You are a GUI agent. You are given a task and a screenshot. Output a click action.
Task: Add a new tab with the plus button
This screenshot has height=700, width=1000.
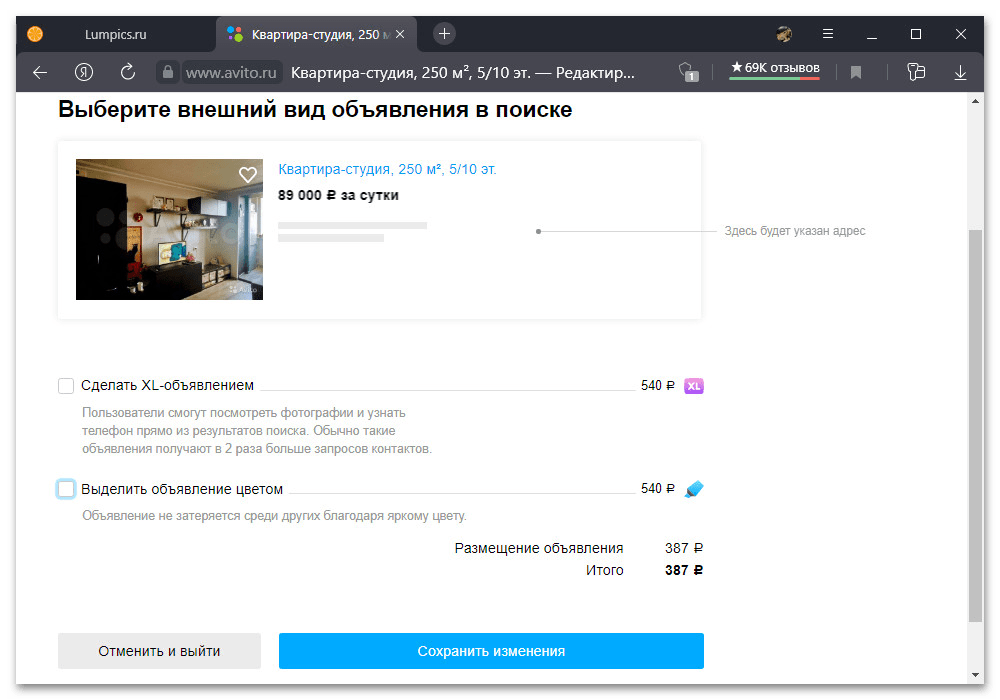[445, 33]
